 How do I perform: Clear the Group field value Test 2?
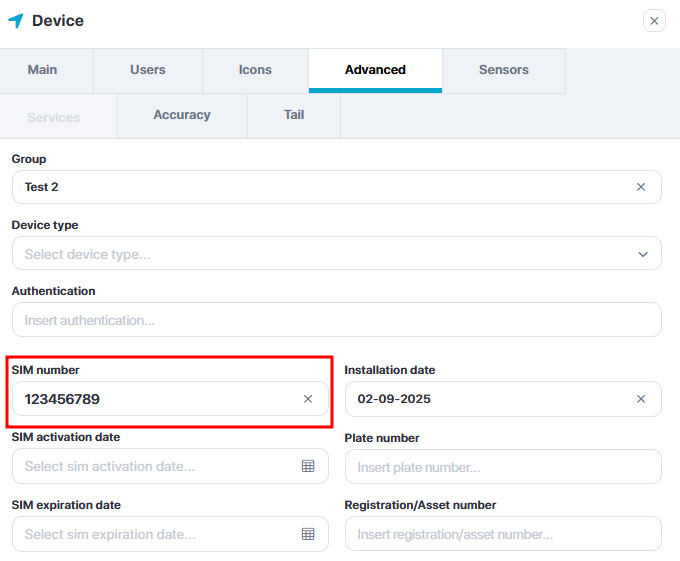point(641,187)
